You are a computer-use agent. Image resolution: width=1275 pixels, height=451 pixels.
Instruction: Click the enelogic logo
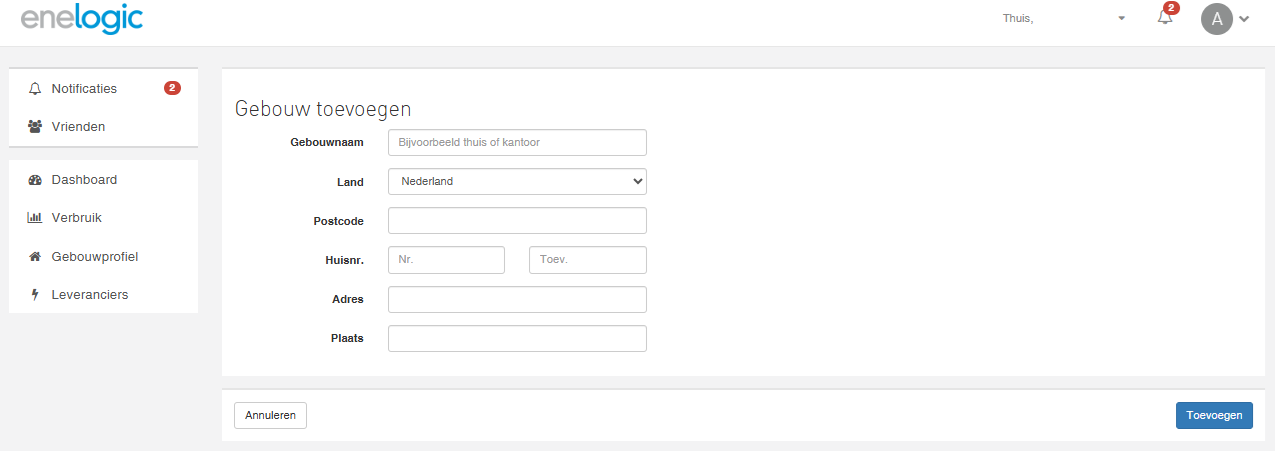click(82, 19)
